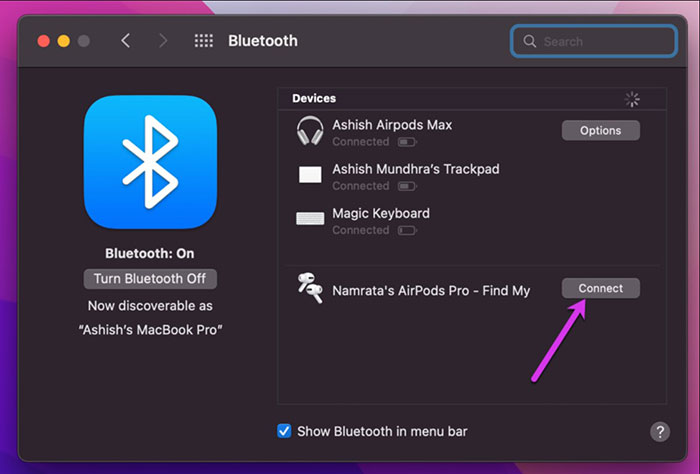Select Namrata's AirPods Pro device name
700x474 pixels.
[x=431, y=290]
